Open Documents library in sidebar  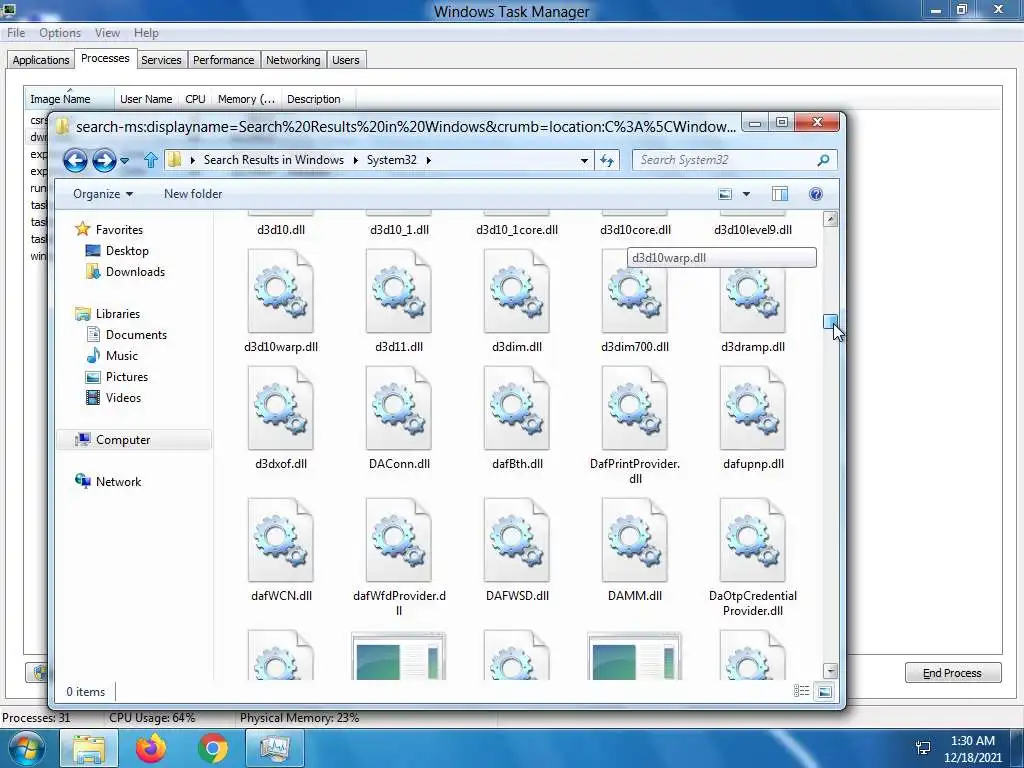[127, 334]
